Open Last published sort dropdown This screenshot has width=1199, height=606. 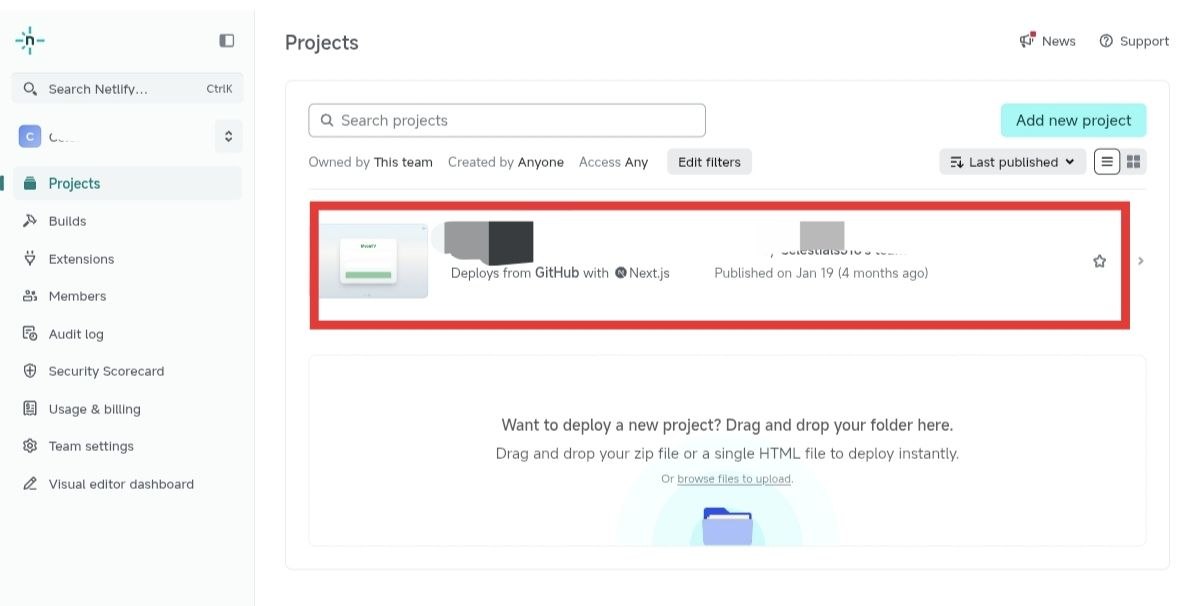tap(1012, 162)
